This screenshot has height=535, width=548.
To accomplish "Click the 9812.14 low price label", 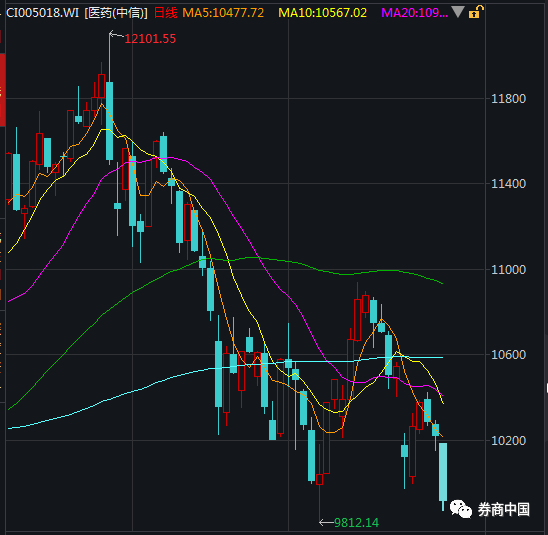I will click(356, 522).
